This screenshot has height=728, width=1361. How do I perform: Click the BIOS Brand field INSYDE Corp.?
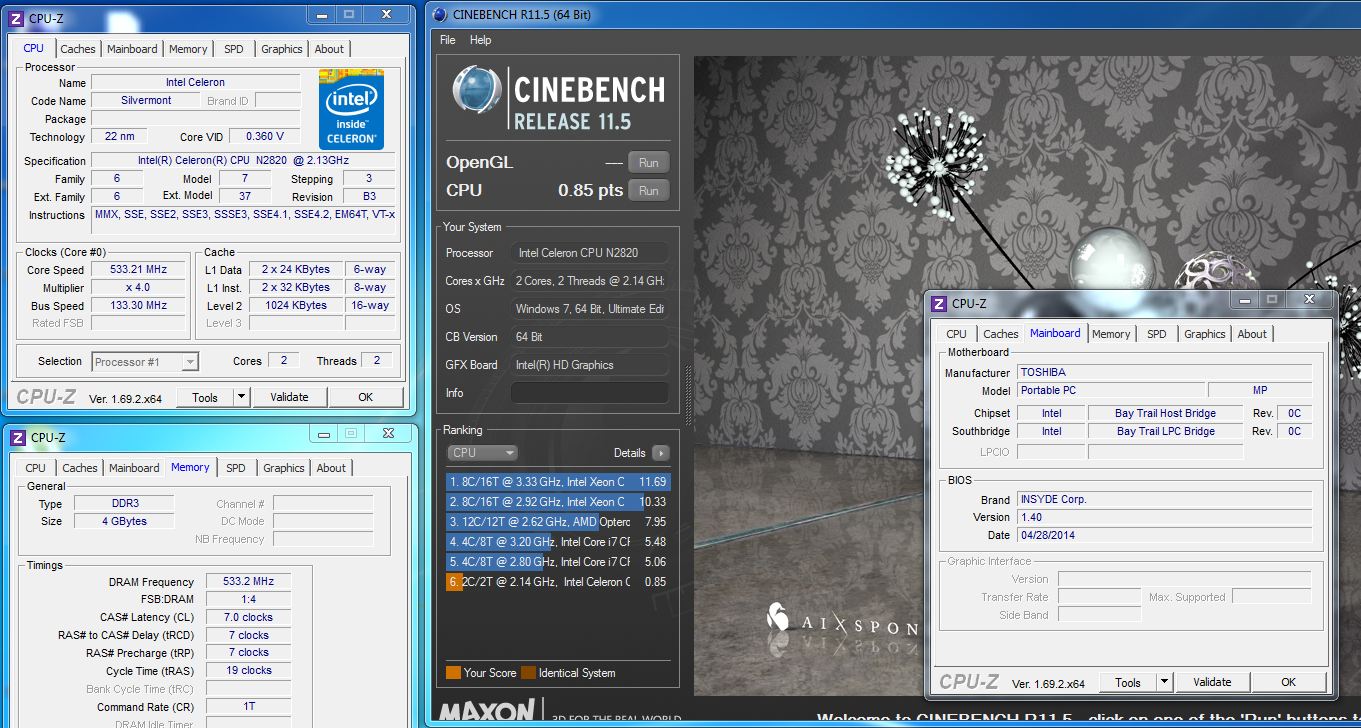point(1164,499)
